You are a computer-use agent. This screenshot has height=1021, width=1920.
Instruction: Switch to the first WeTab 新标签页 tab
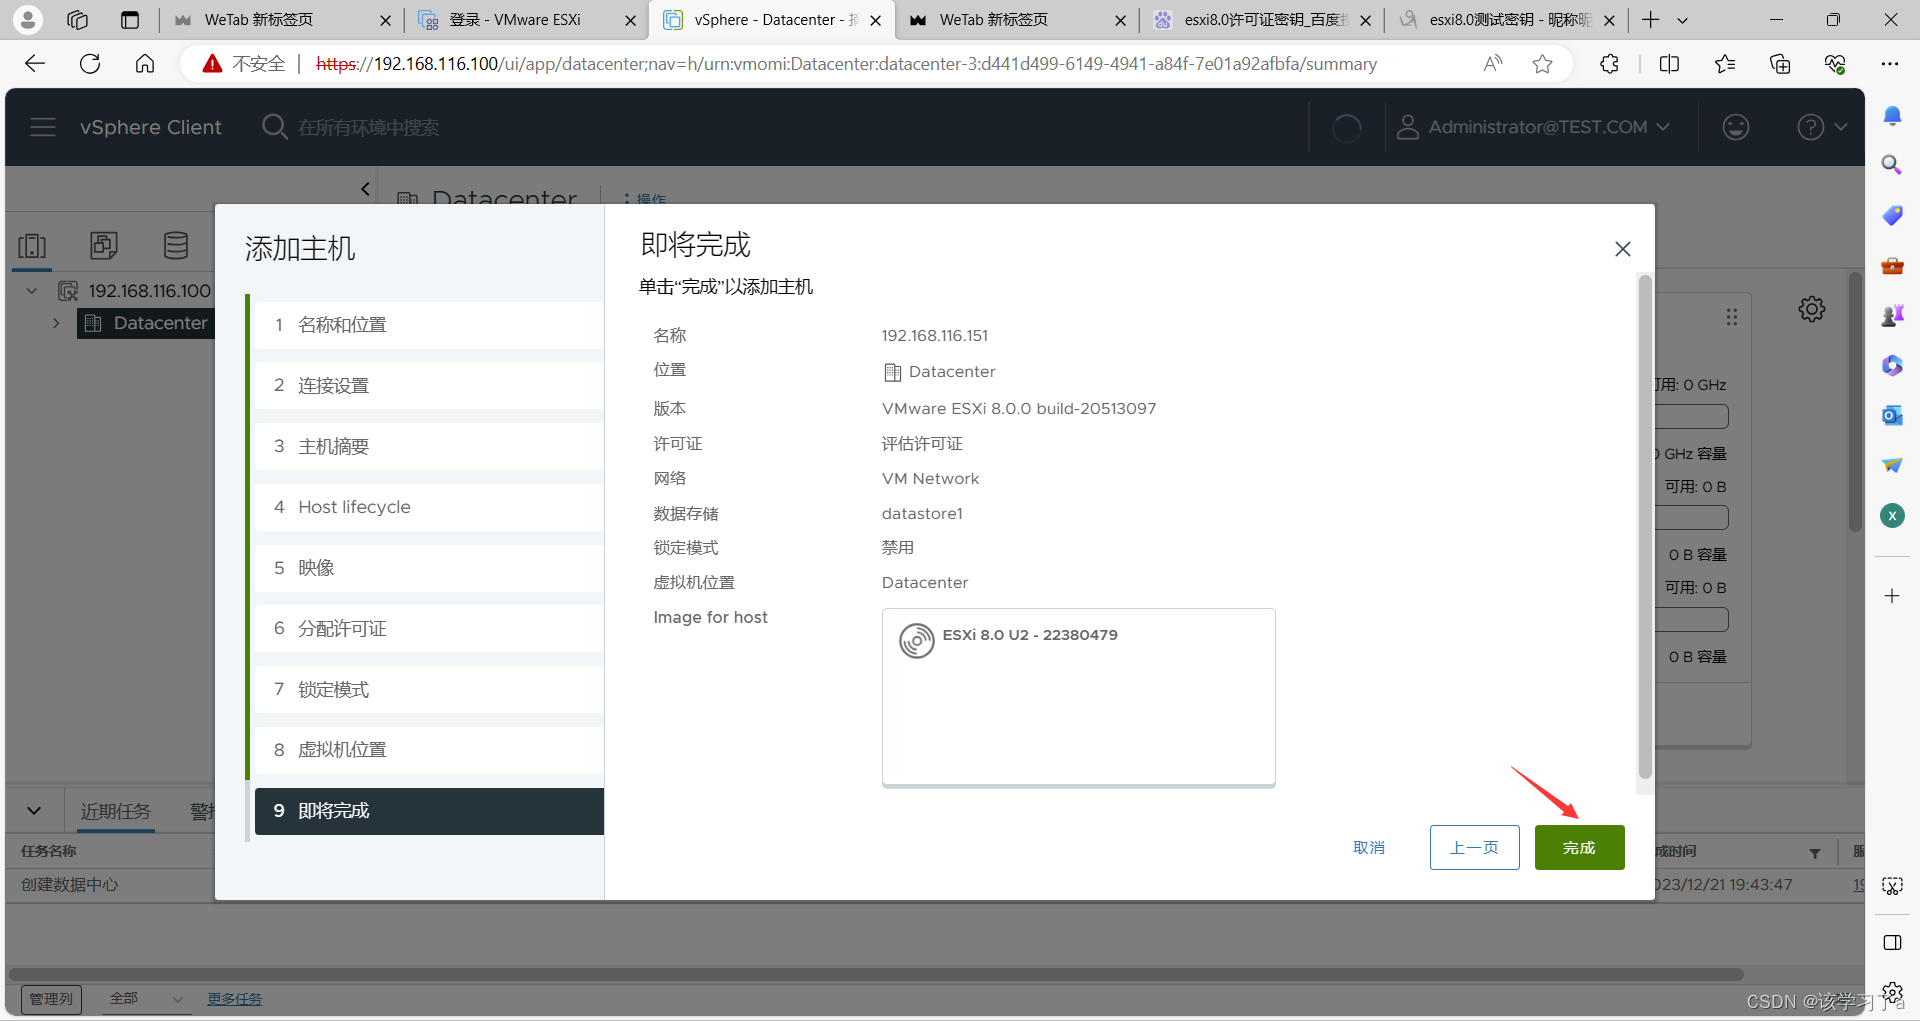(281, 20)
